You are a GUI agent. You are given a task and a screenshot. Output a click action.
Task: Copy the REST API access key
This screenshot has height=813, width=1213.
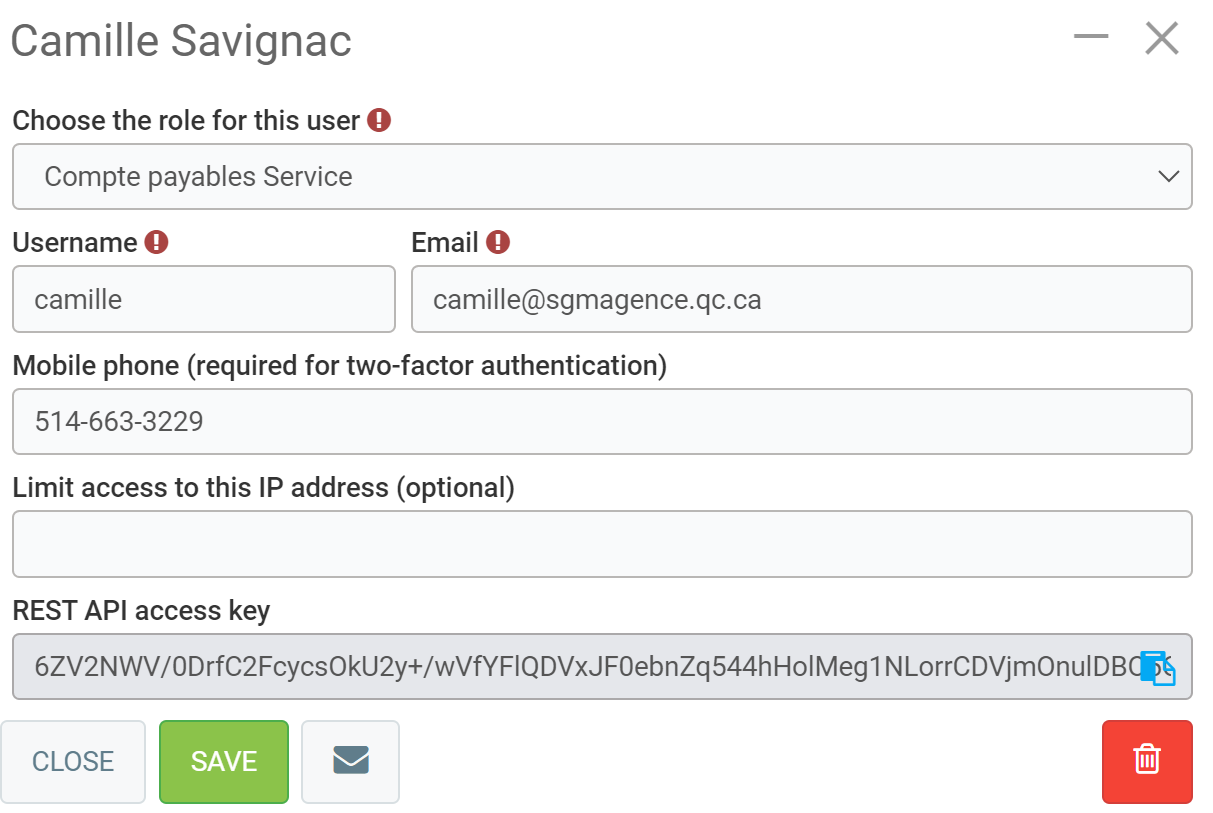pyautogui.click(x=1157, y=668)
